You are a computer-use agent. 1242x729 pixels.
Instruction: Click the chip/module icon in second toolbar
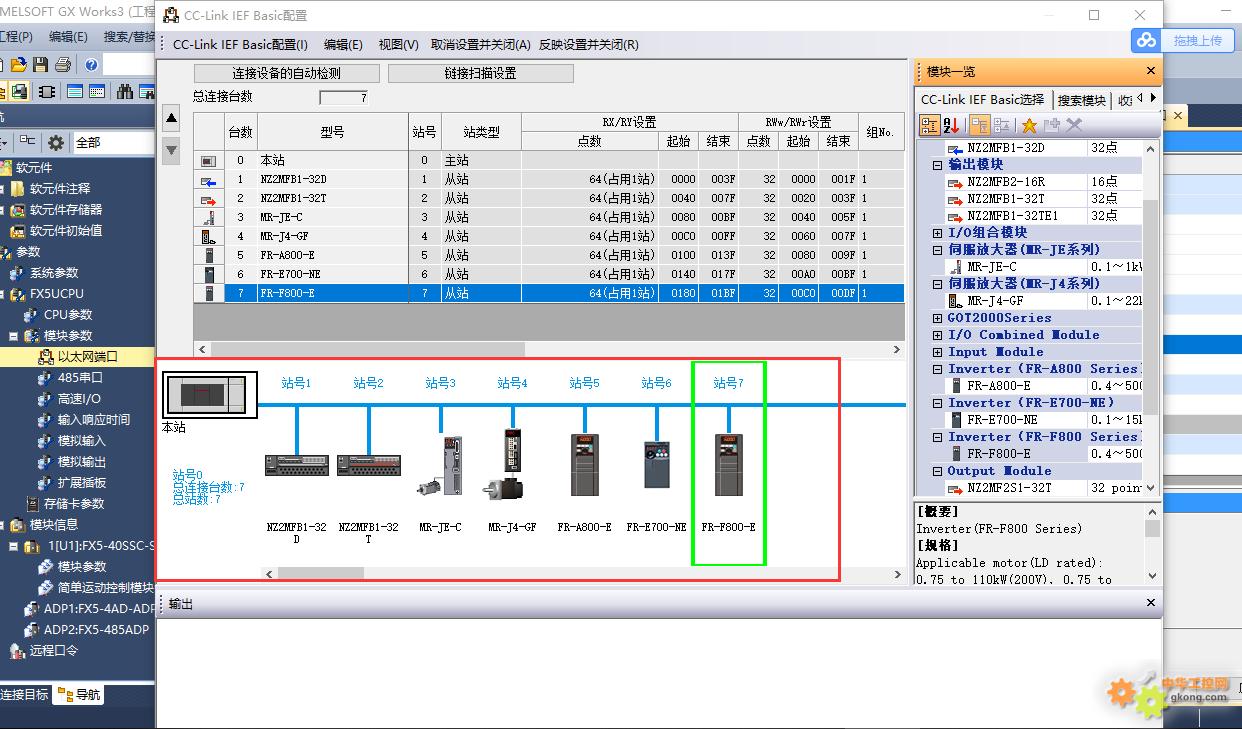pyautogui.click(x=46, y=92)
